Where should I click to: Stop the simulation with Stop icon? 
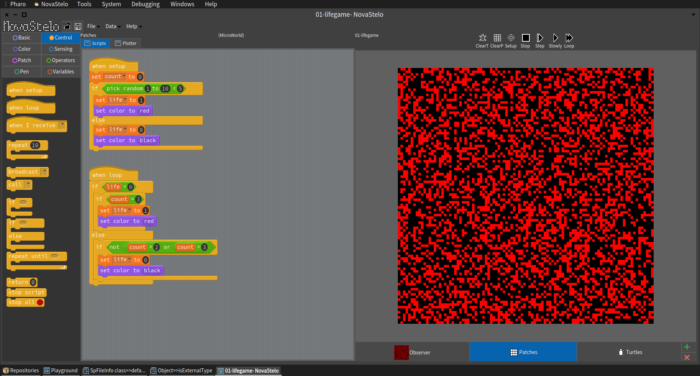(525, 38)
